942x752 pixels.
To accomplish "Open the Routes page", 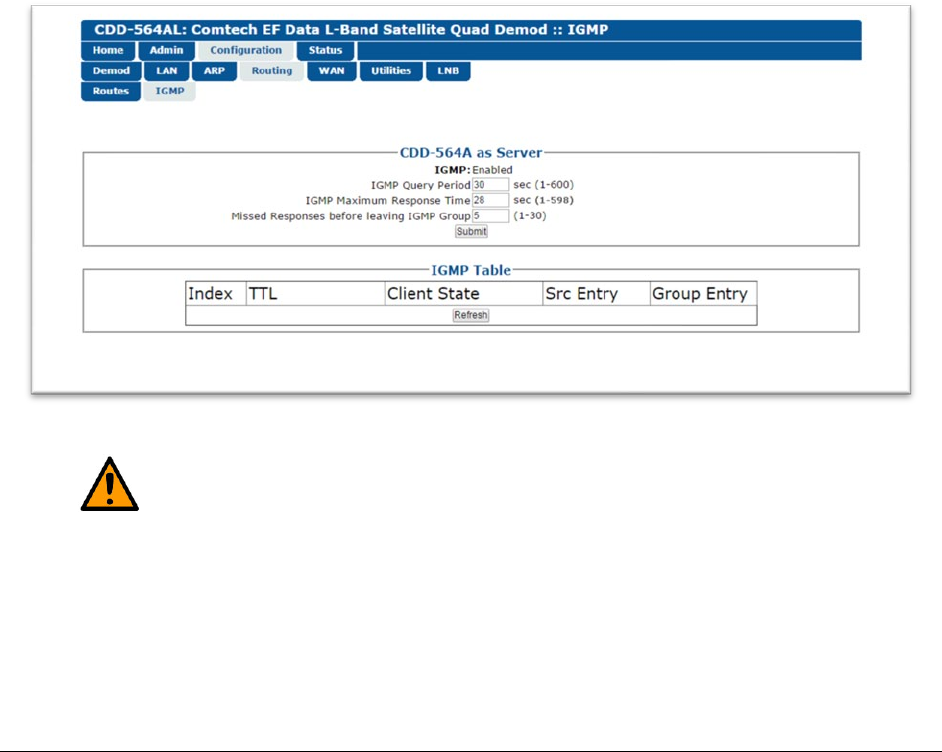I will [111, 91].
